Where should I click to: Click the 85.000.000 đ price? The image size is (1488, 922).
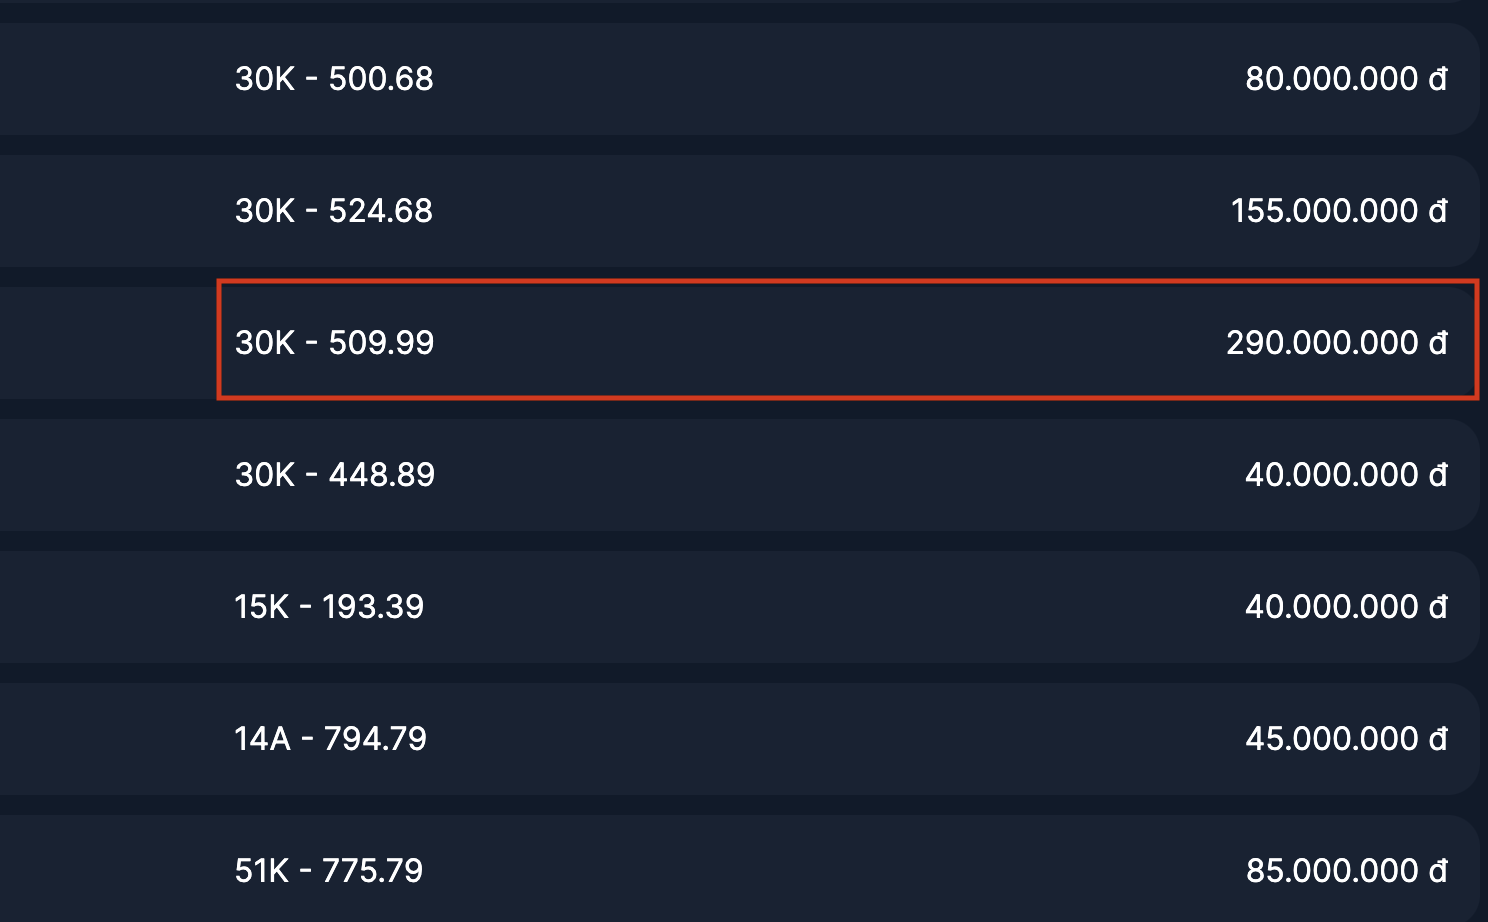(1346, 871)
